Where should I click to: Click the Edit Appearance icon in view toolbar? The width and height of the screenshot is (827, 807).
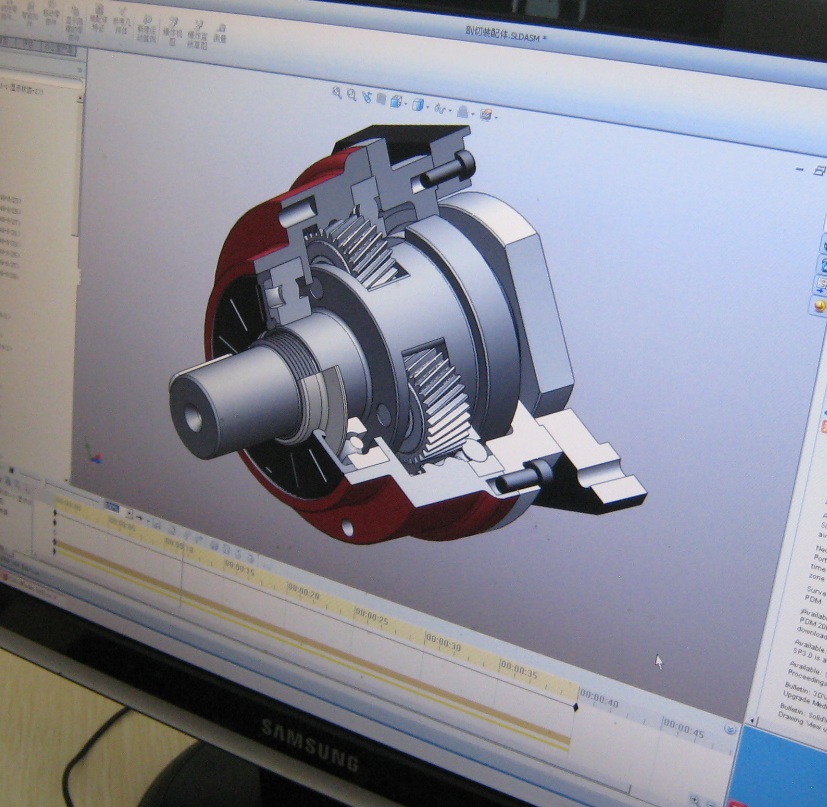(463, 112)
